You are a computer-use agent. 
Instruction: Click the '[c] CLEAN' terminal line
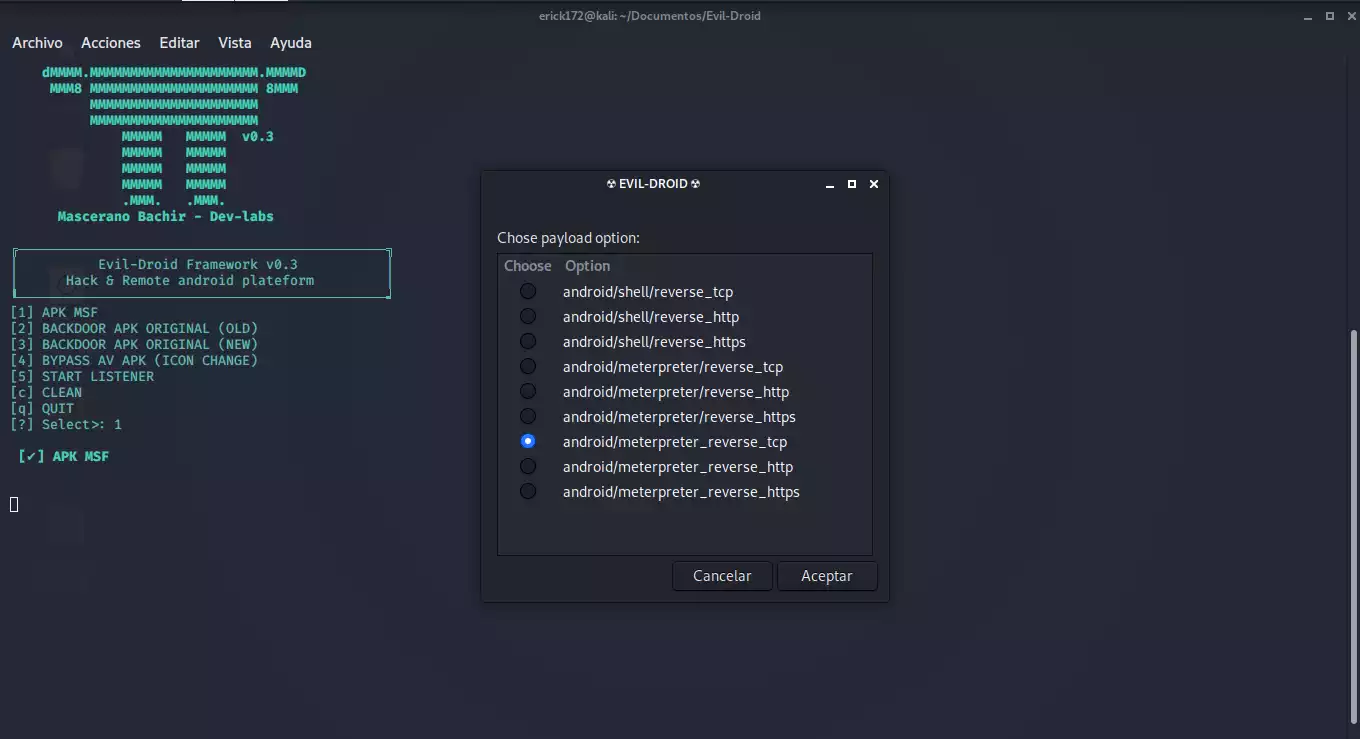(x=46, y=392)
